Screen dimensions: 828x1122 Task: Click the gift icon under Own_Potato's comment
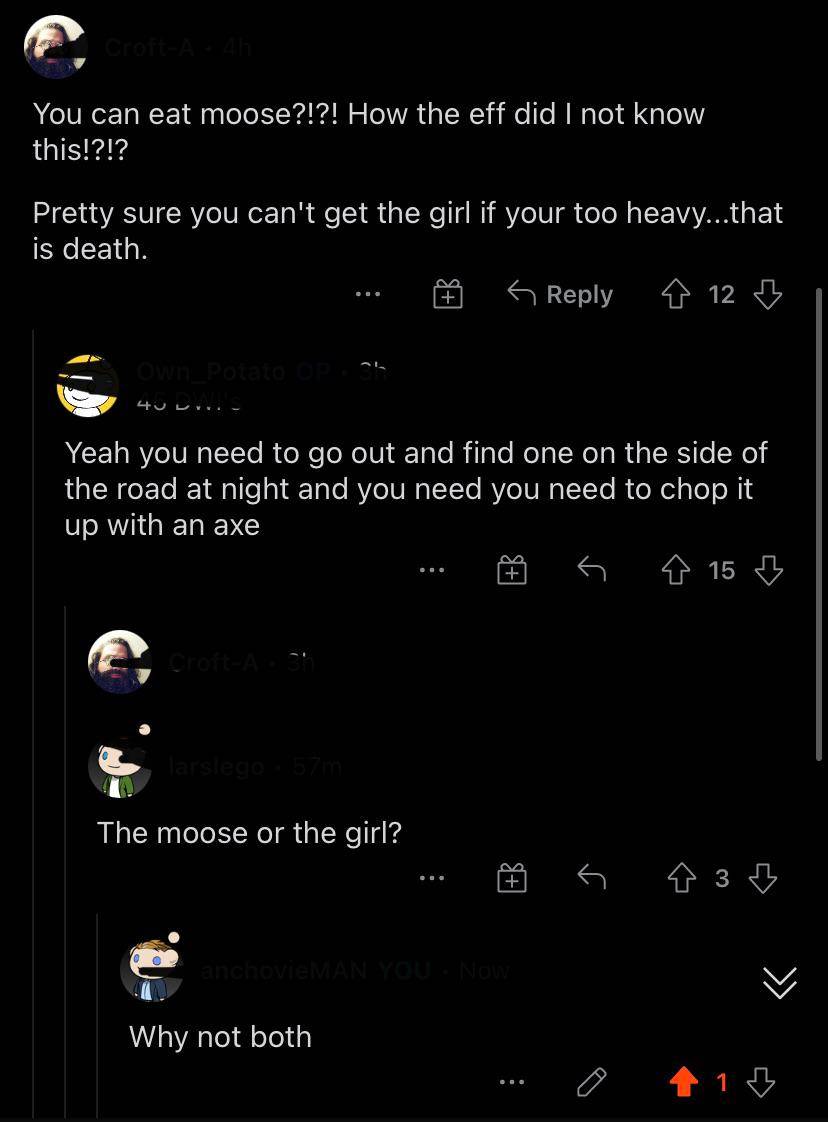coord(511,570)
